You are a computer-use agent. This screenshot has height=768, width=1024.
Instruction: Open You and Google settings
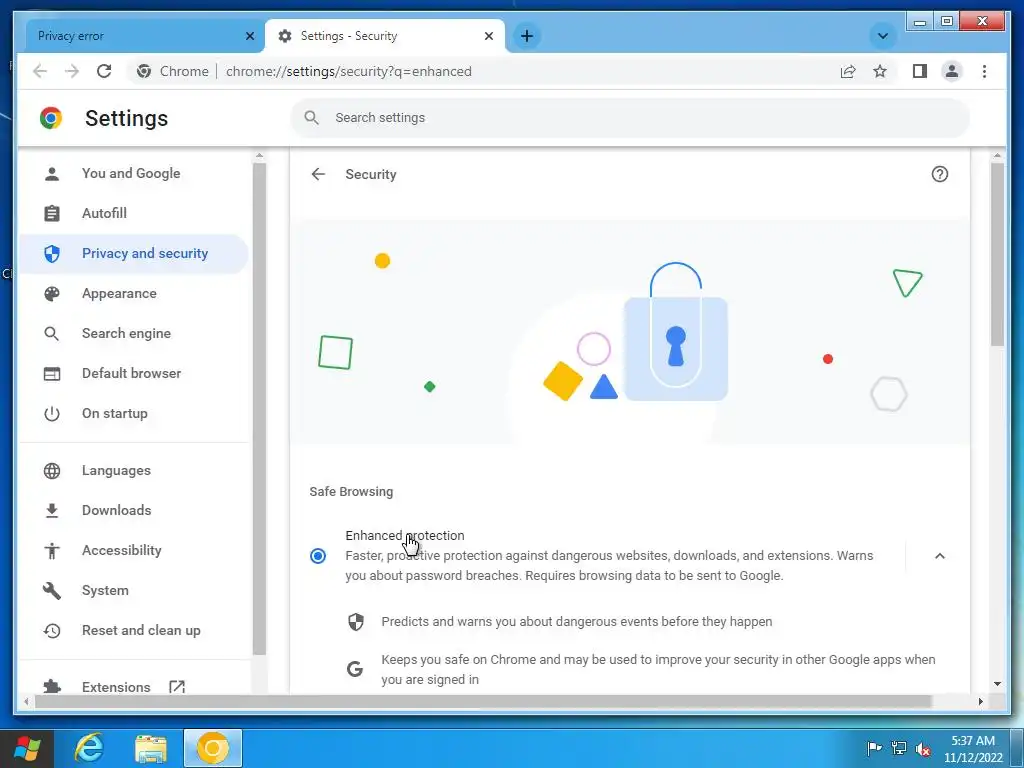[134, 174]
